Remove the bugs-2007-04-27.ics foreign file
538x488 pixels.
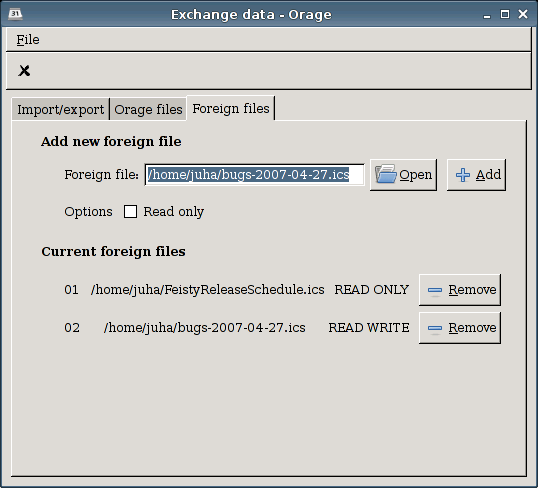(460, 328)
